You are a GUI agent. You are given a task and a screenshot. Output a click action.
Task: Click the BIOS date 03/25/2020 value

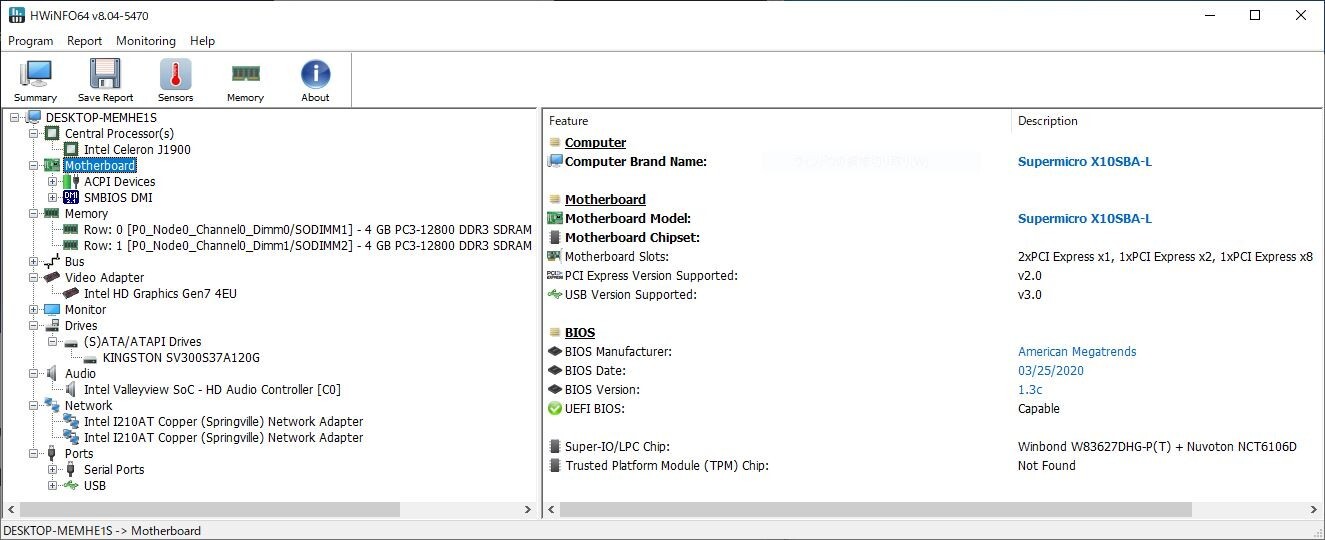1051,370
